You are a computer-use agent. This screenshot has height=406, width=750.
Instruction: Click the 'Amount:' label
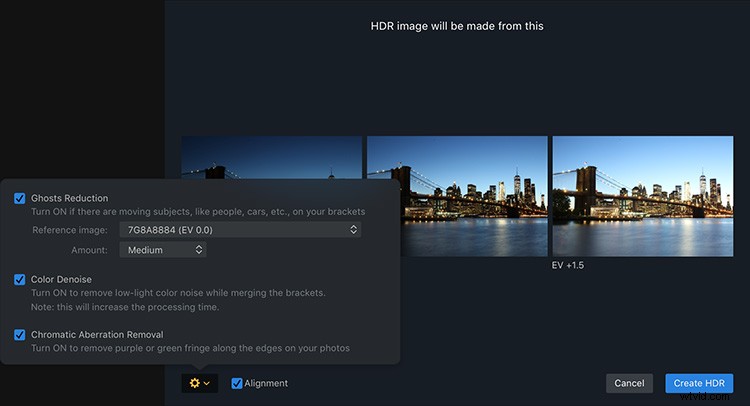click(x=89, y=250)
